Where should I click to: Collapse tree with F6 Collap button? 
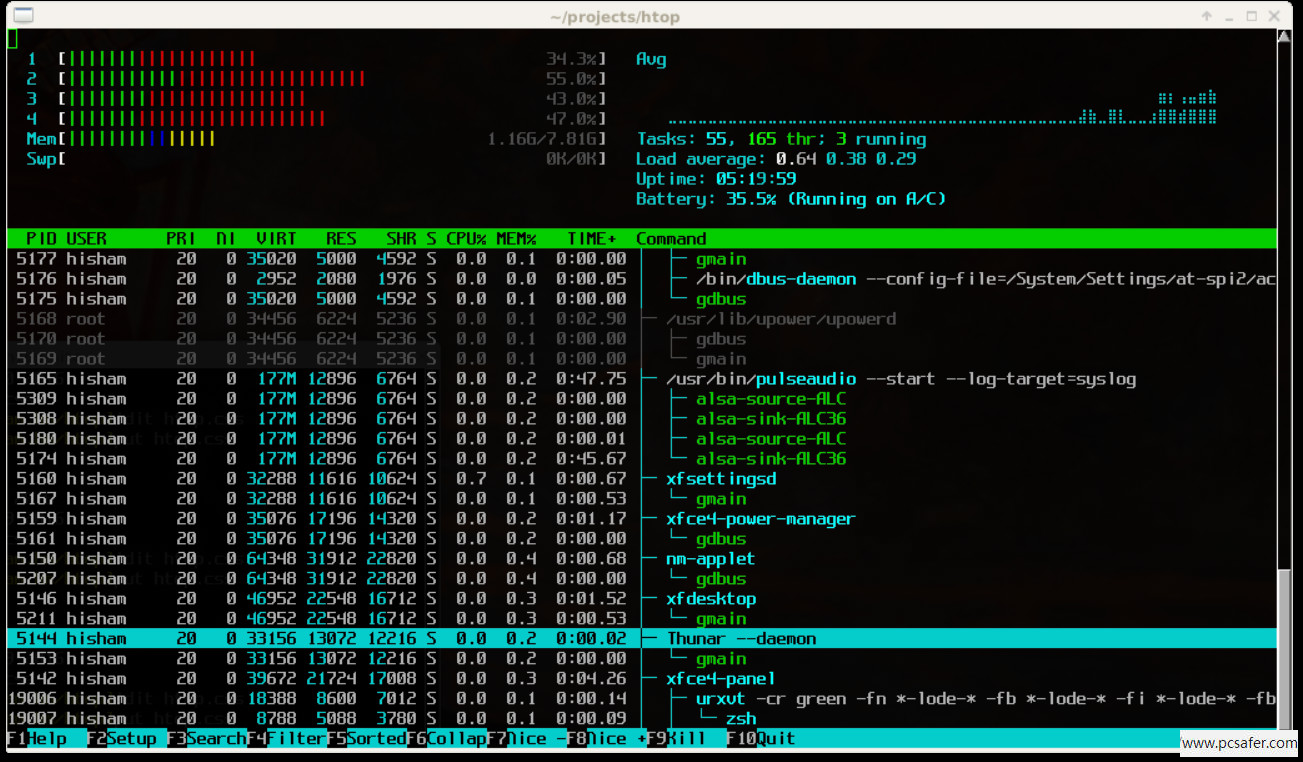pyautogui.click(x=446, y=739)
